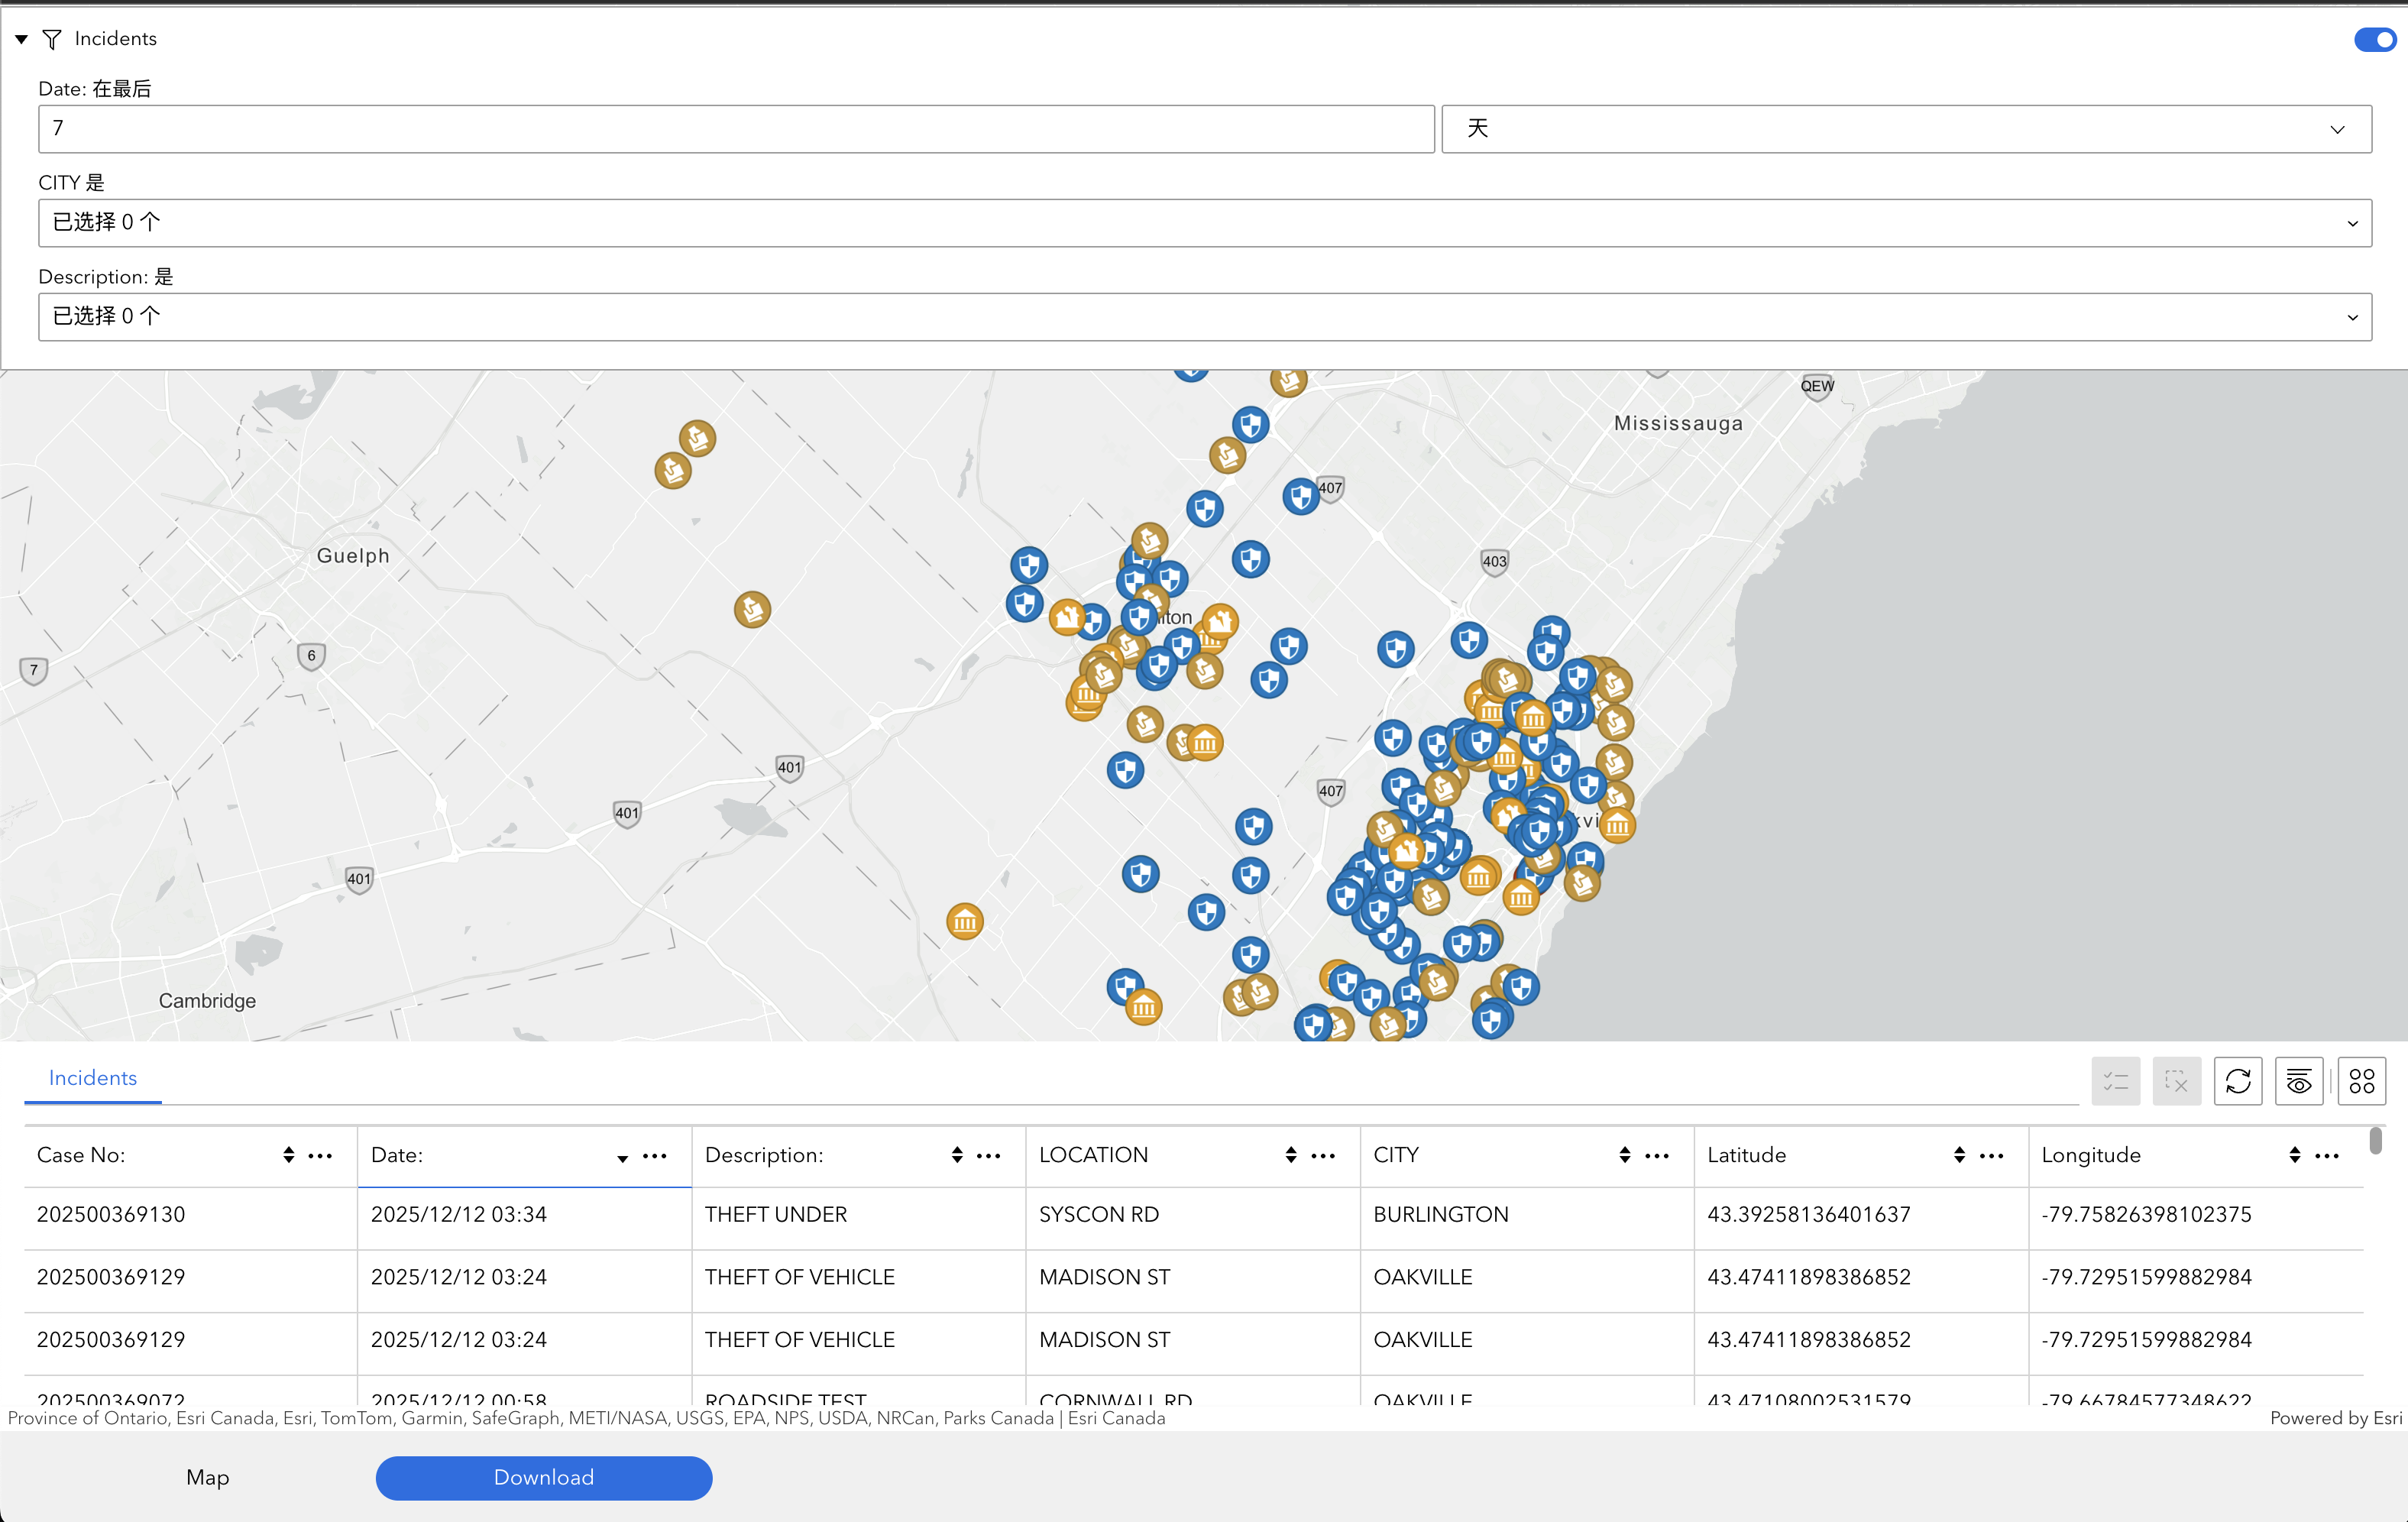Click the table's vertical scrollbar thumb

(2375, 1140)
